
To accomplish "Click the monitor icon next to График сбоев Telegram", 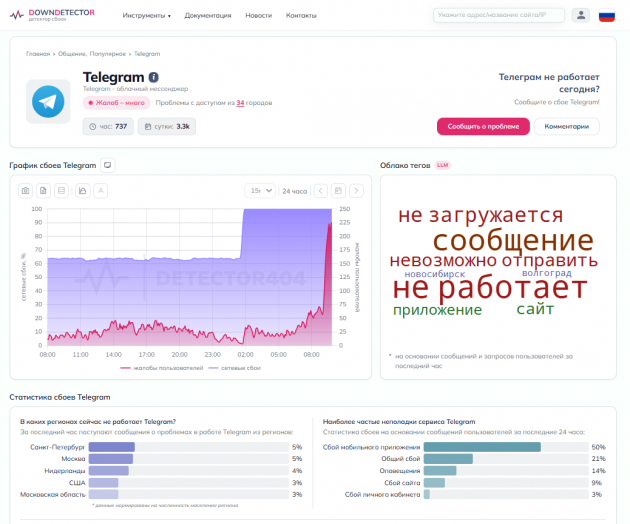I will 108,165.
